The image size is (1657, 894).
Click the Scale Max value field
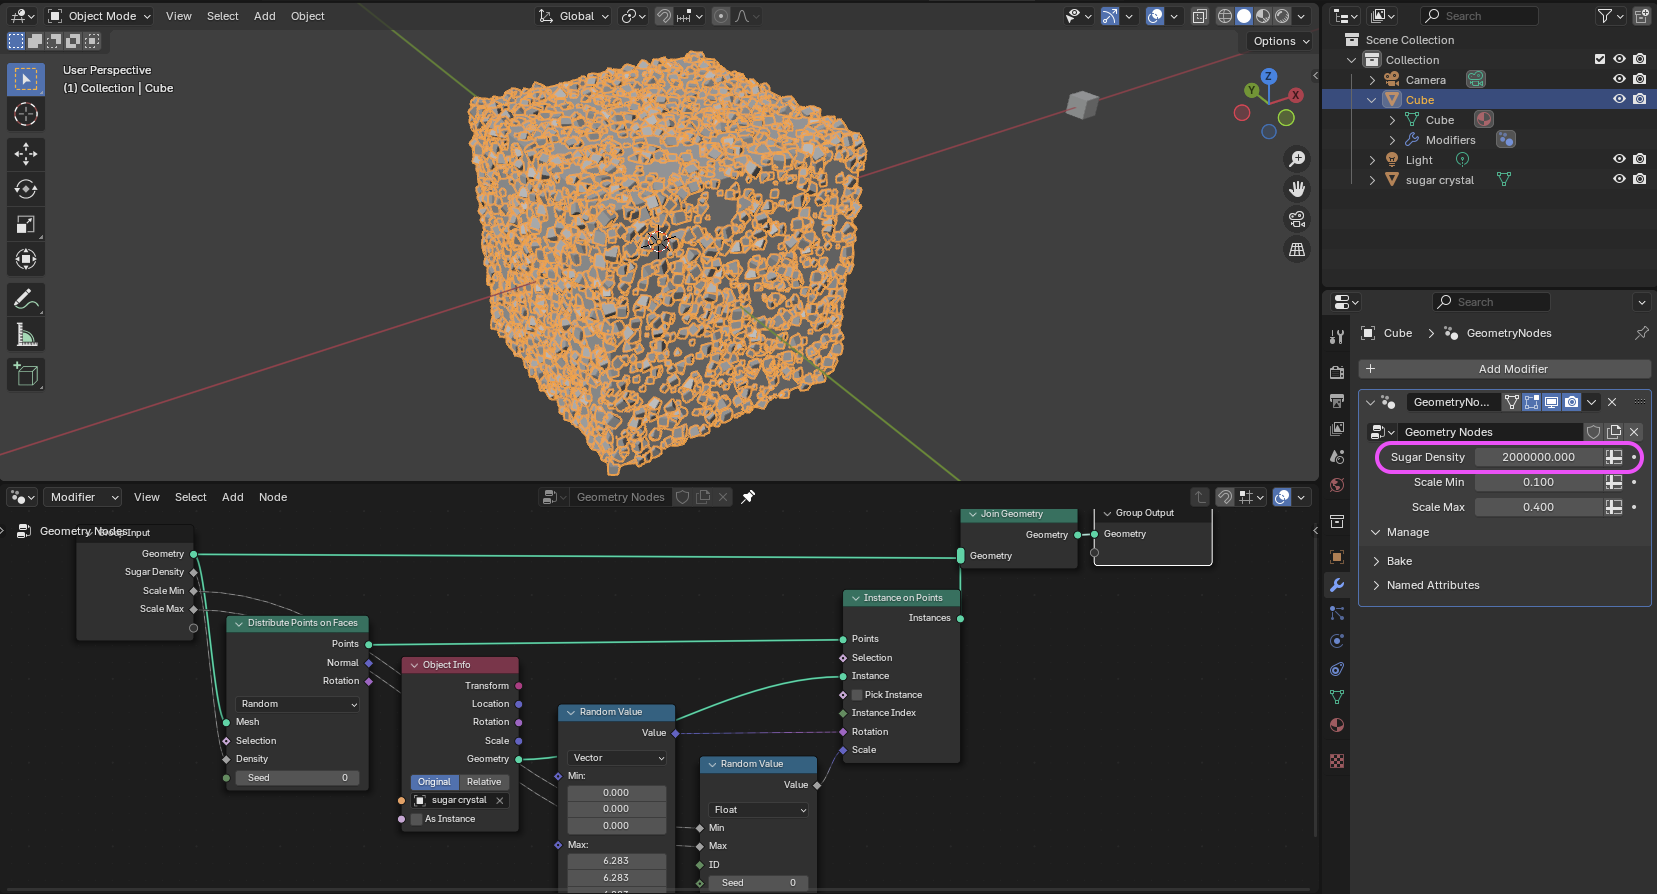click(1538, 507)
